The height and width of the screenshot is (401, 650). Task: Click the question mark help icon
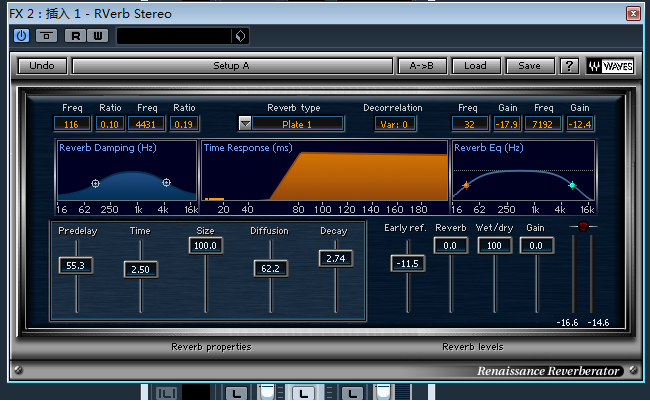click(569, 66)
